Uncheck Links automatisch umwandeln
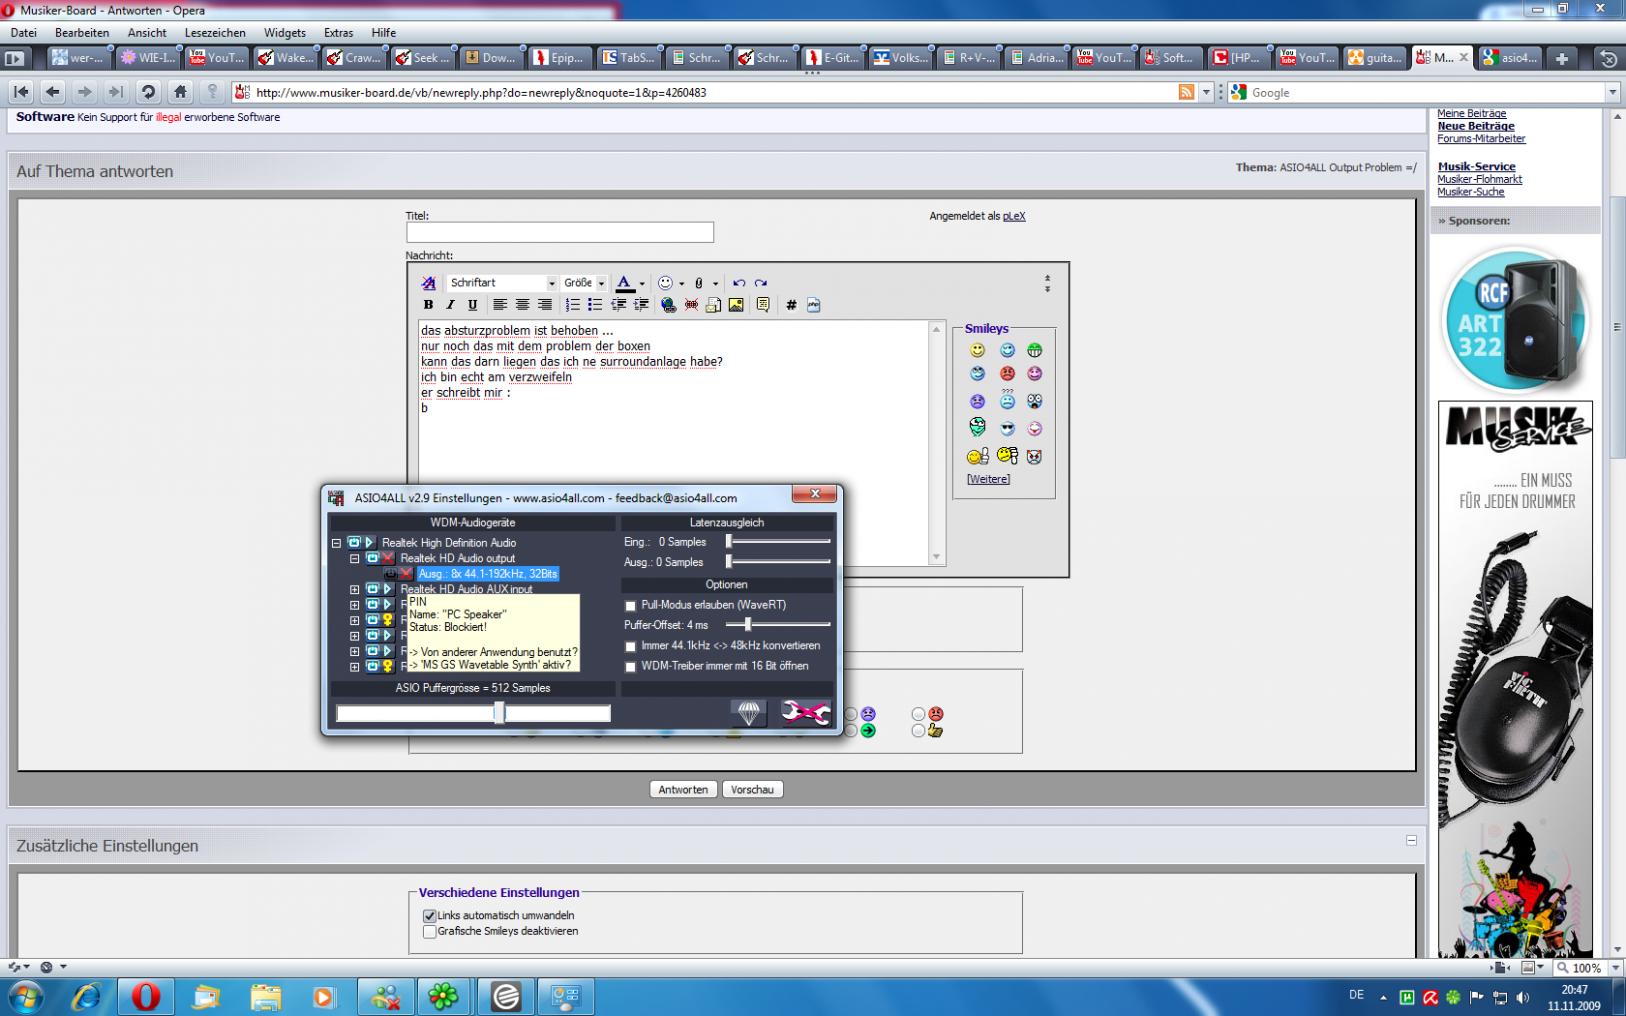This screenshot has height=1016, width=1626. (x=429, y=916)
